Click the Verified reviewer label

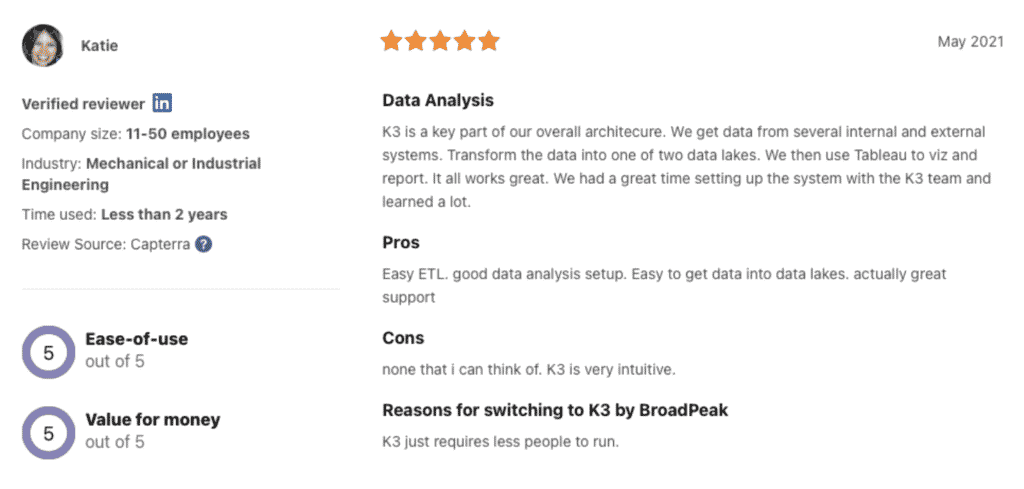click(x=83, y=104)
